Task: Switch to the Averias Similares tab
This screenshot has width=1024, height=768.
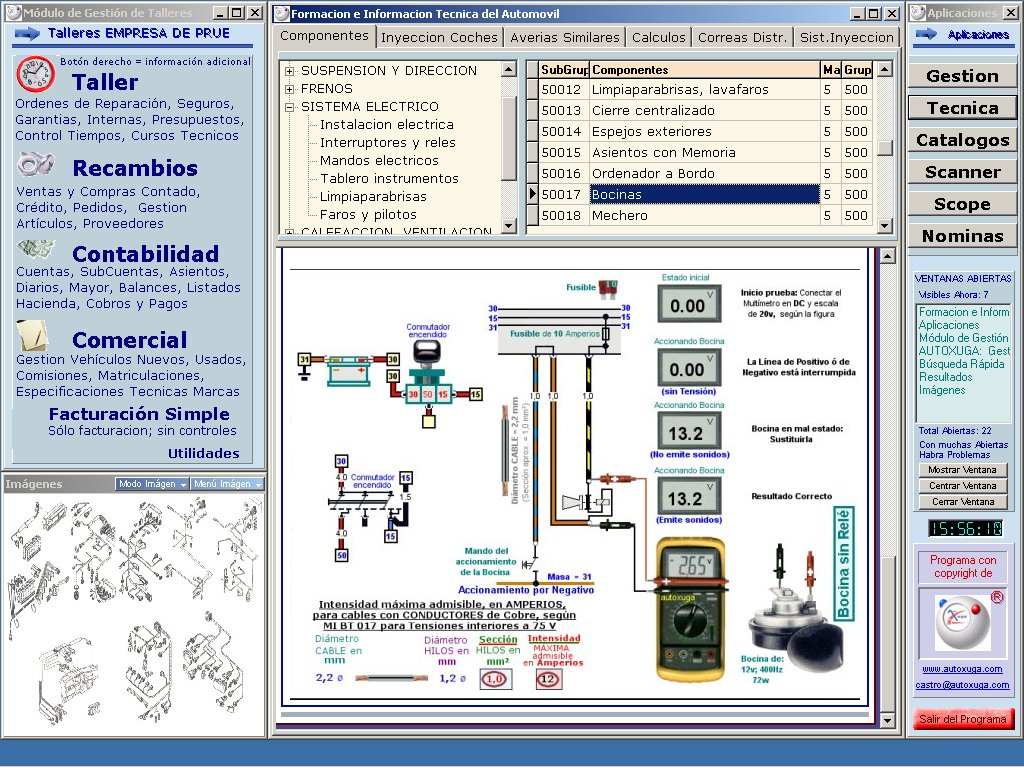Action: pyautogui.click(x=564, y=38)
